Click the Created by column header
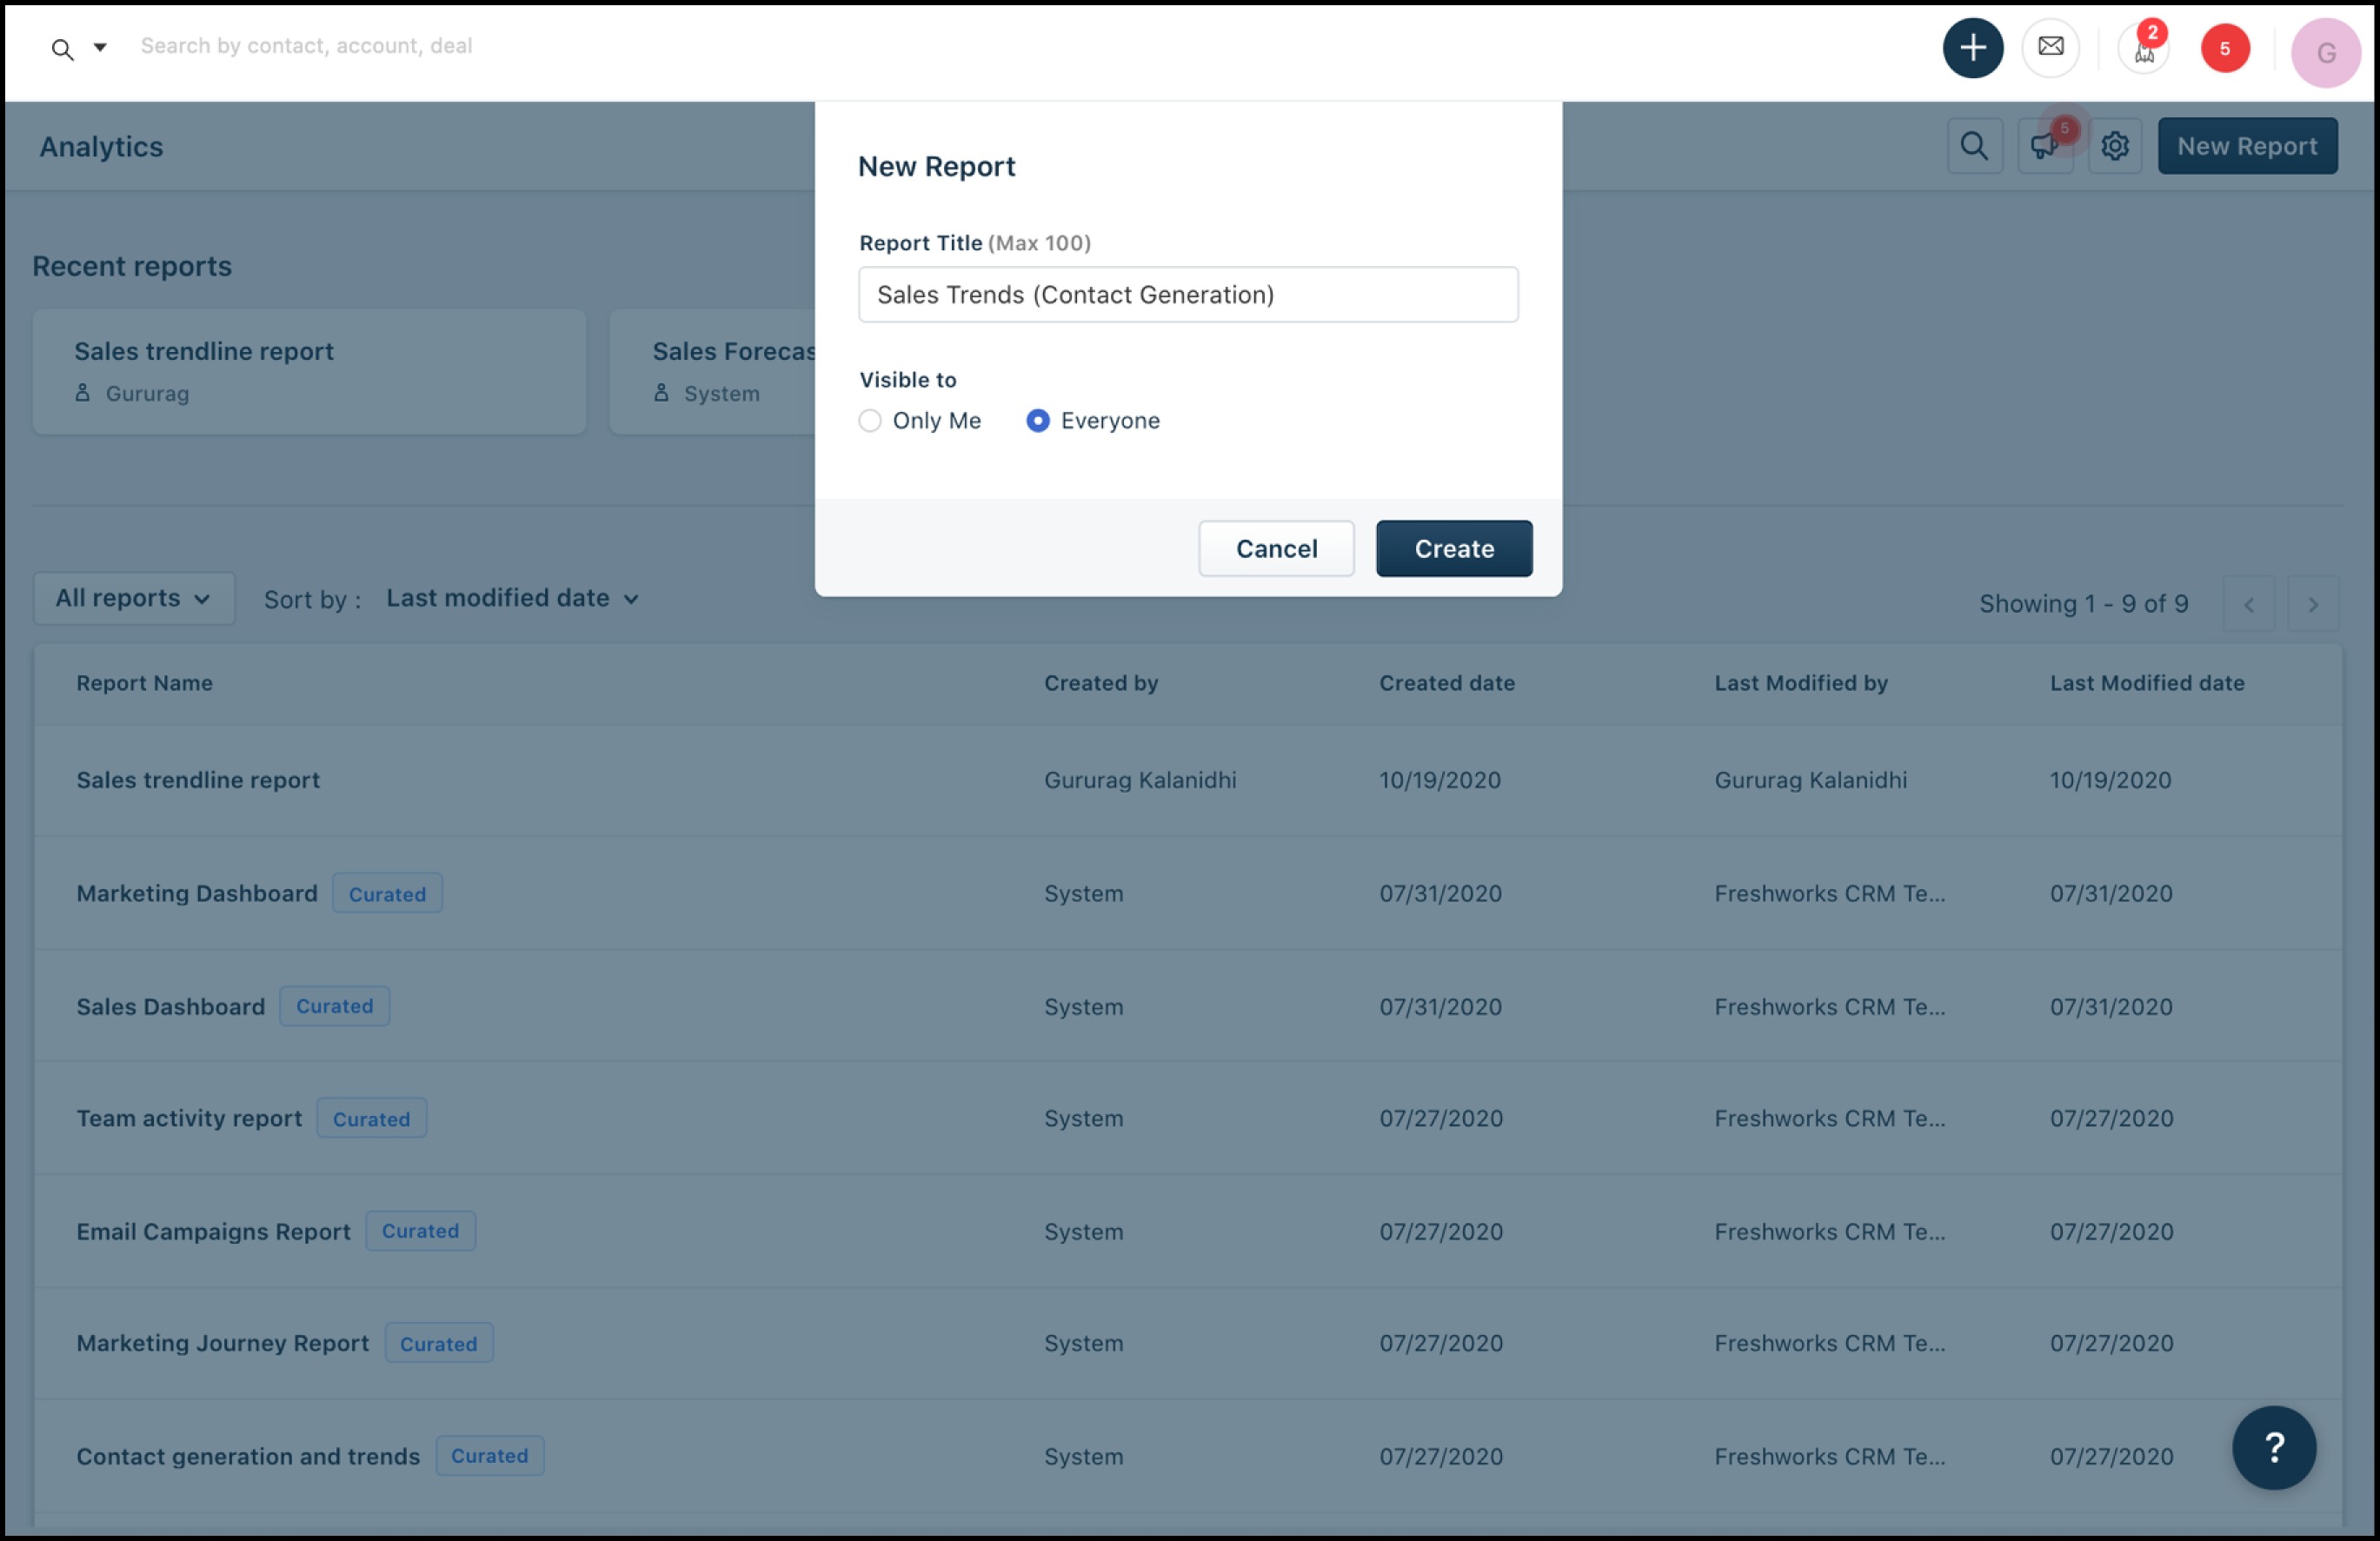 click(x=1101, y=683)
